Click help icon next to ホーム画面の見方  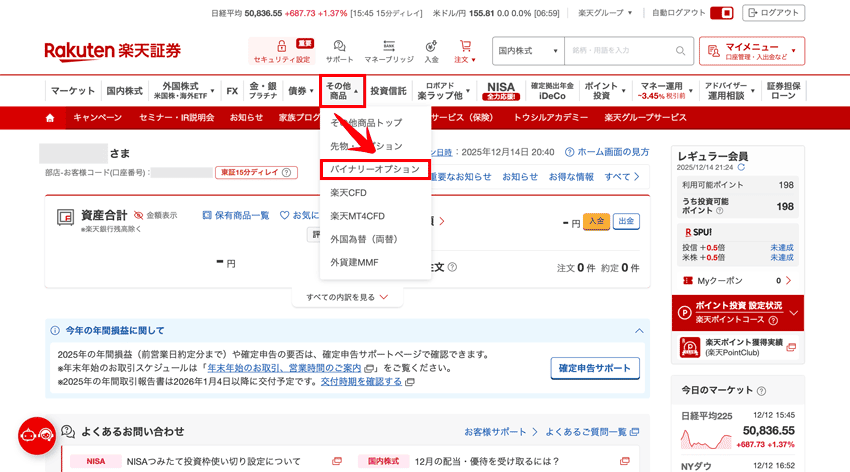click(x=569, y=152)
